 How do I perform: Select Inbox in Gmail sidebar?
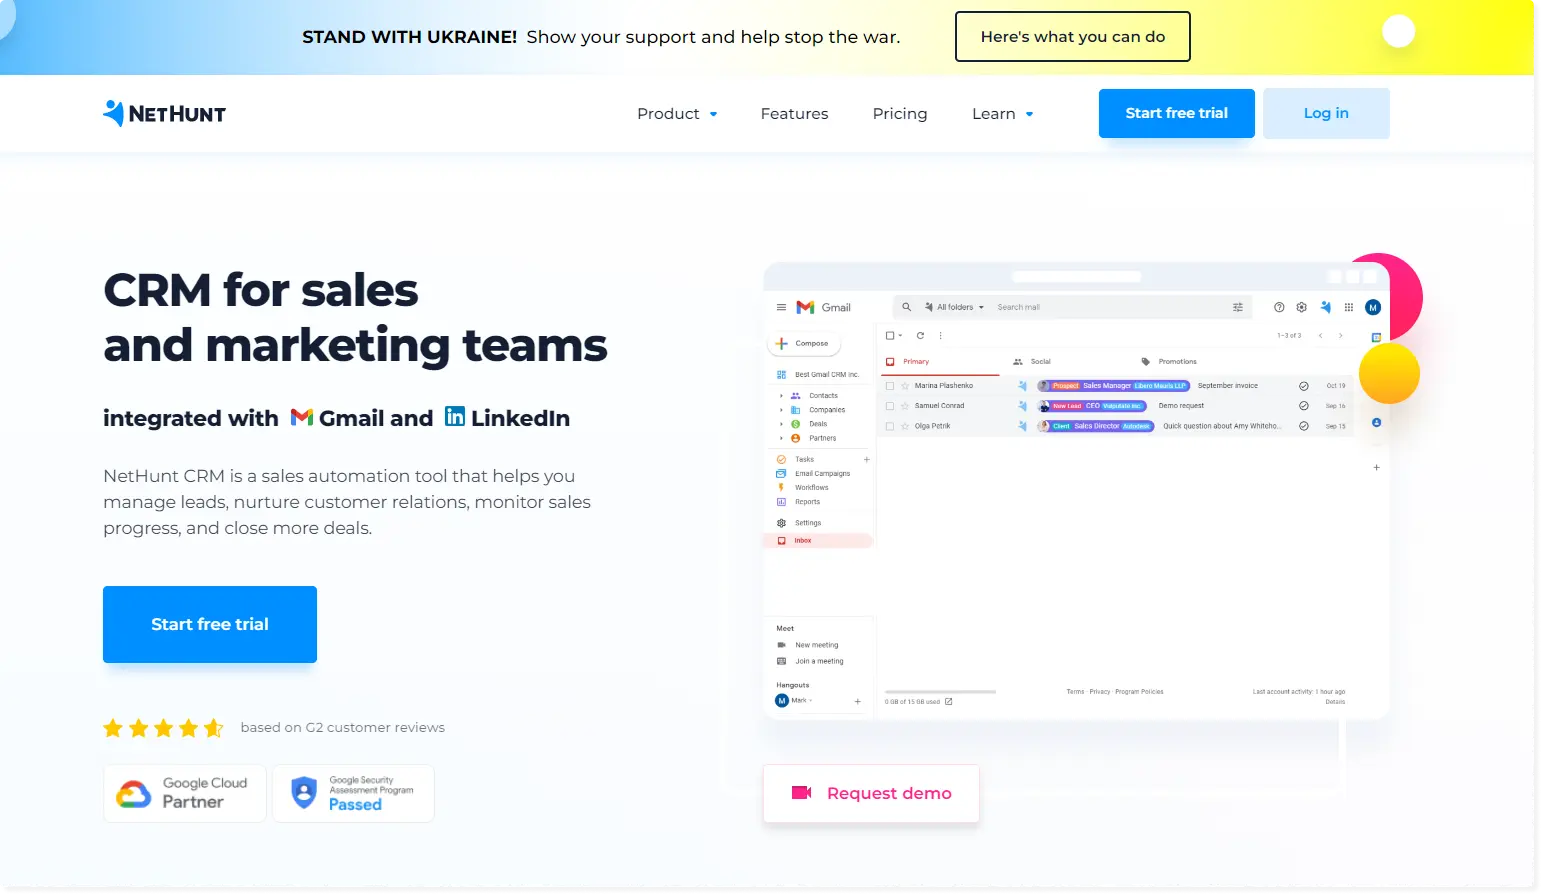click(818, 541)
